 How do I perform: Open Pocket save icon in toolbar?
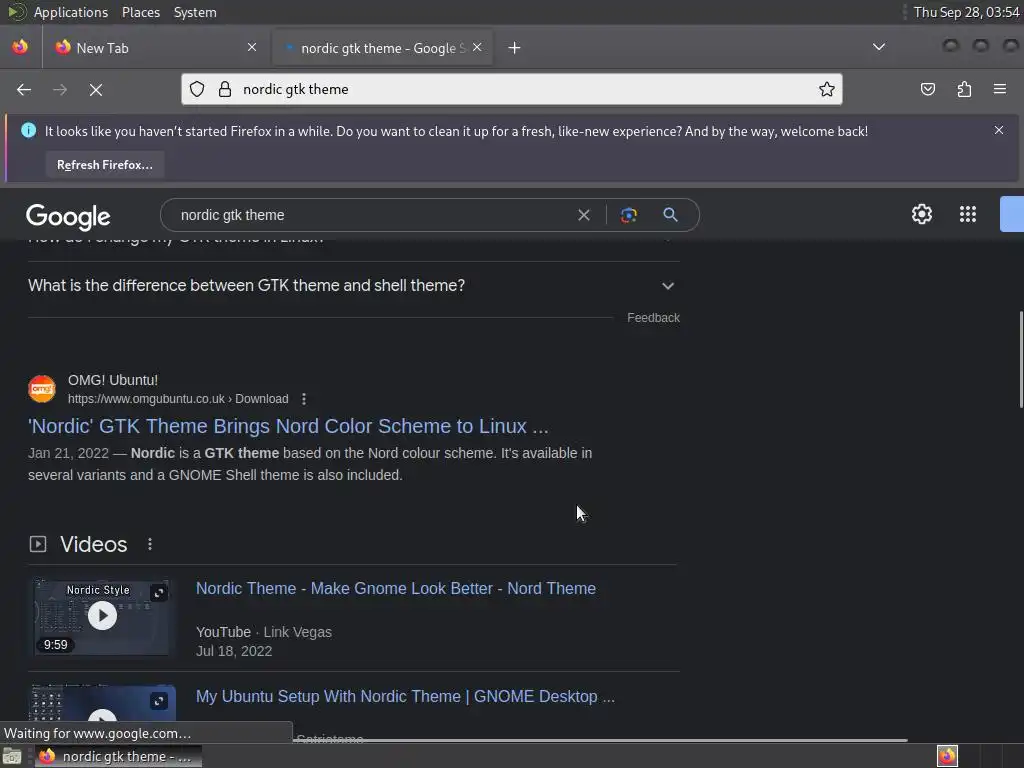pyautogui.click(x=927, y=89)
